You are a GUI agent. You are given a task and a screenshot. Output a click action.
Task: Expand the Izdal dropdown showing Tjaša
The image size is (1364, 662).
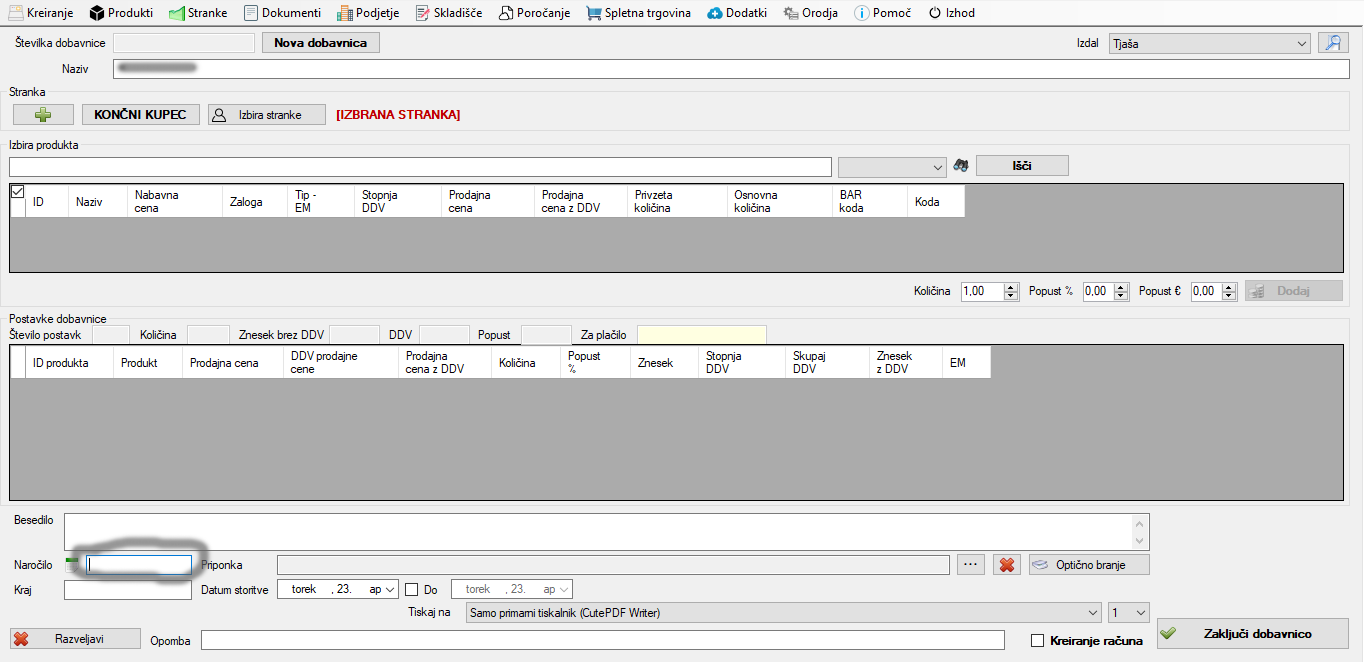[x=1301, y=44]
